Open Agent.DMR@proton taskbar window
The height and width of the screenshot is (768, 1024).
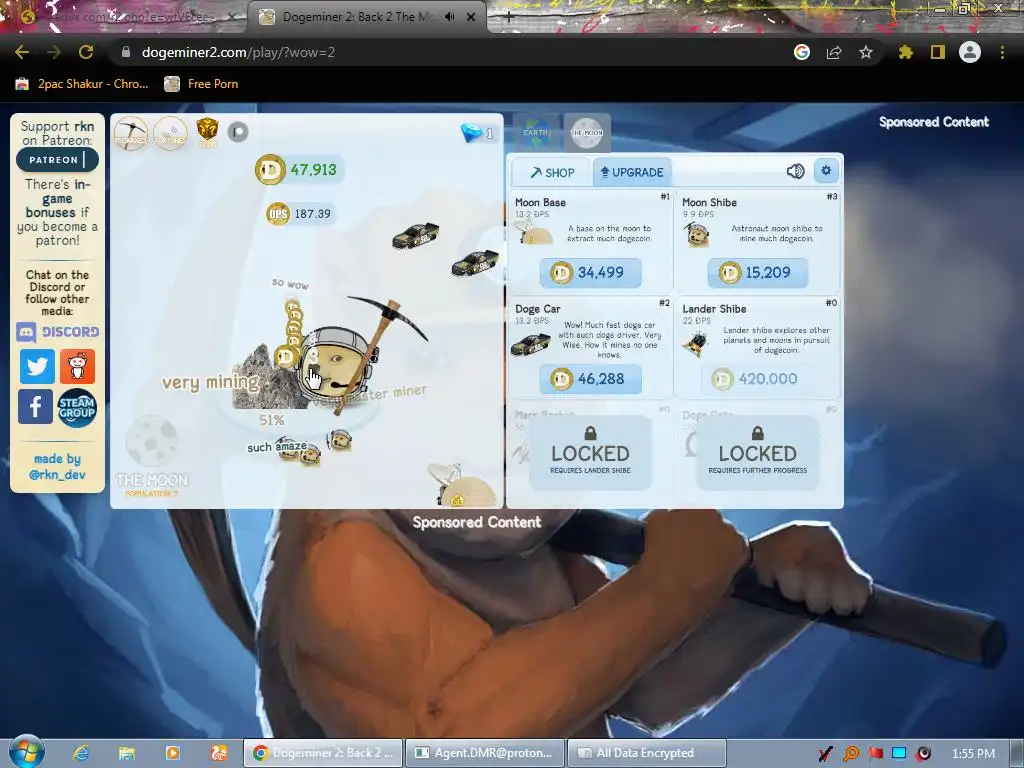click(x=486, y=753)
